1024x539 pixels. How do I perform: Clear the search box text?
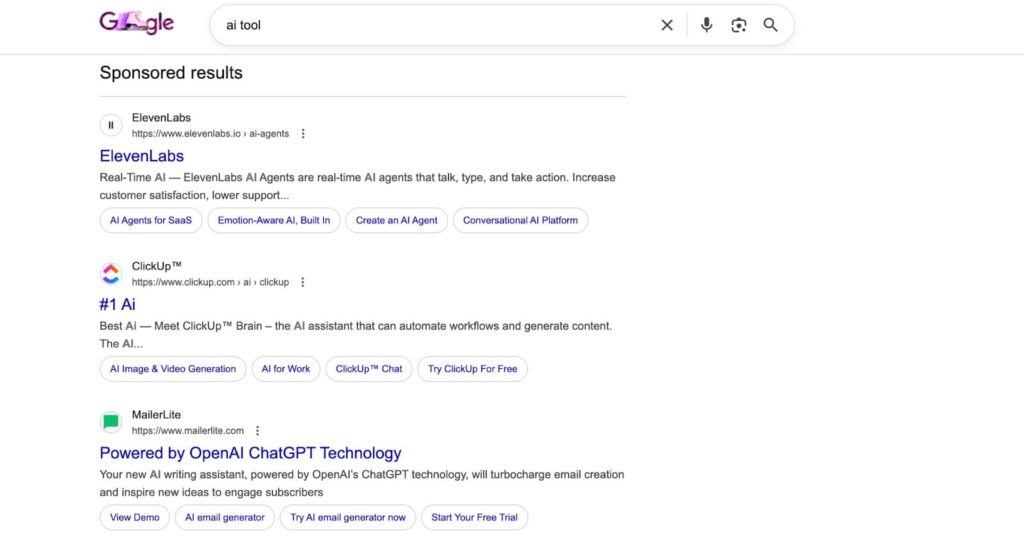[x=667, y=25]
